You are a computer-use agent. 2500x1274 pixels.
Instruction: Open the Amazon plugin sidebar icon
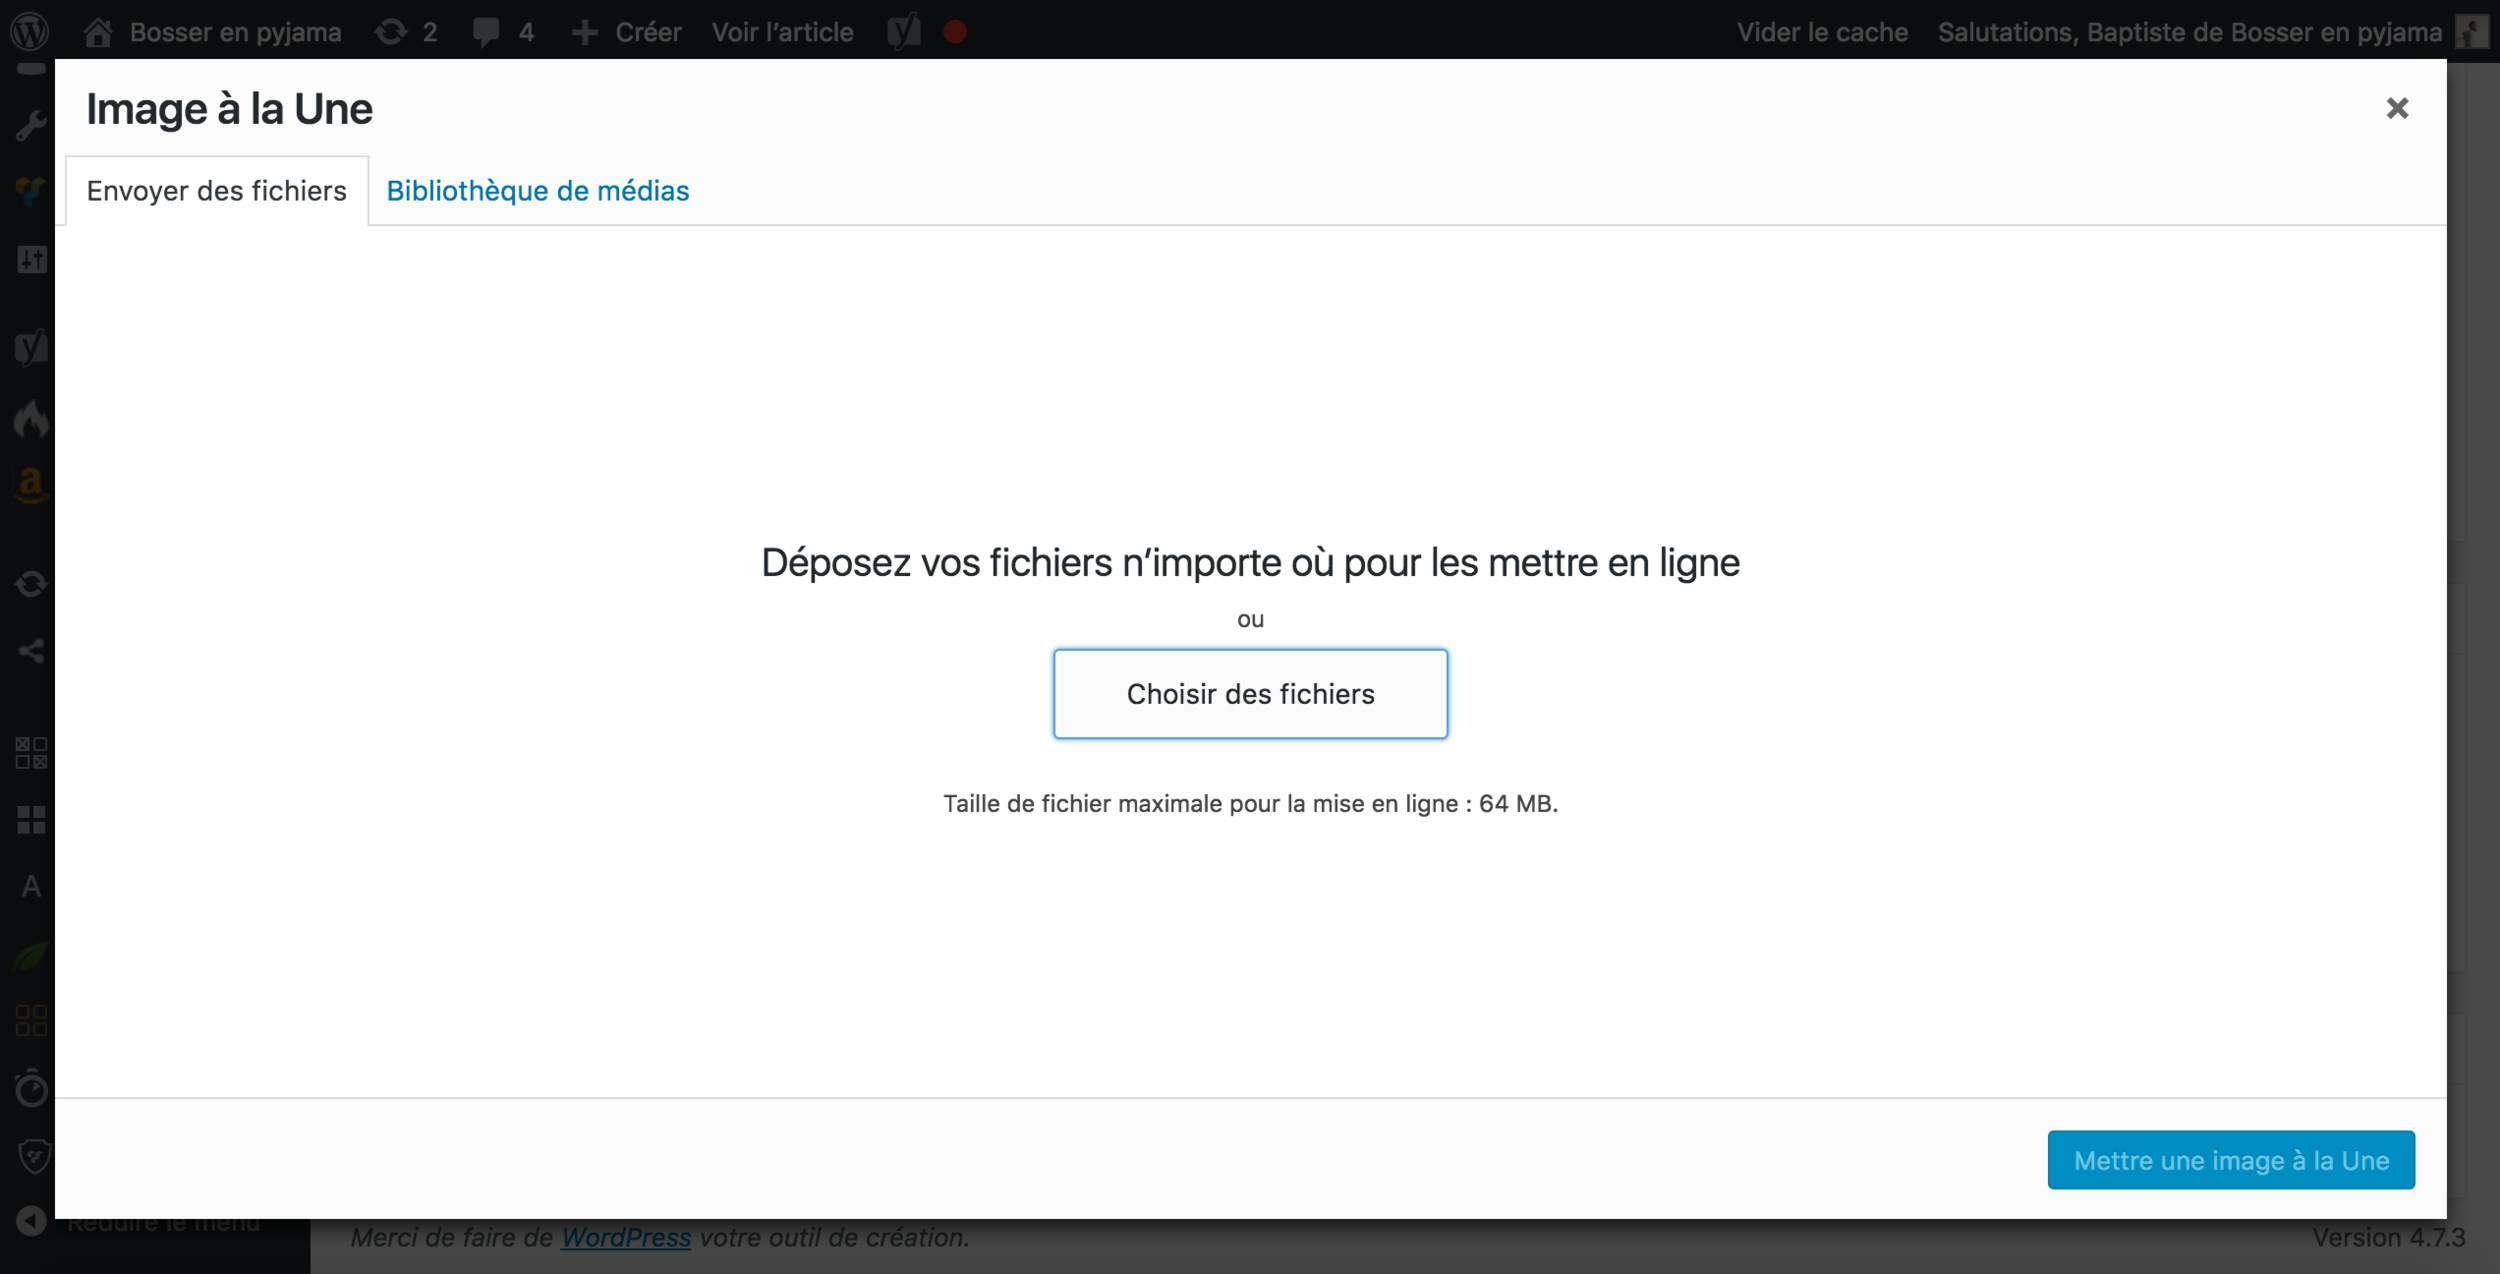click(x=31, y=484)
